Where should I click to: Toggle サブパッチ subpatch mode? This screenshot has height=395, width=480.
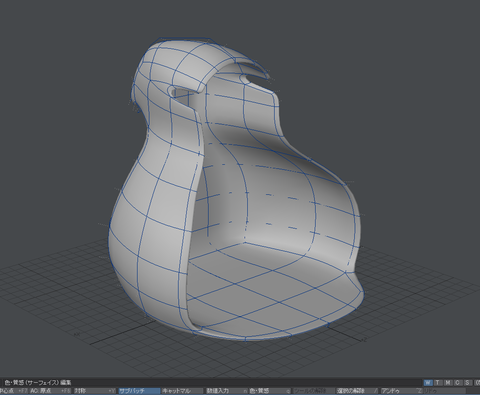click(139, 391)
